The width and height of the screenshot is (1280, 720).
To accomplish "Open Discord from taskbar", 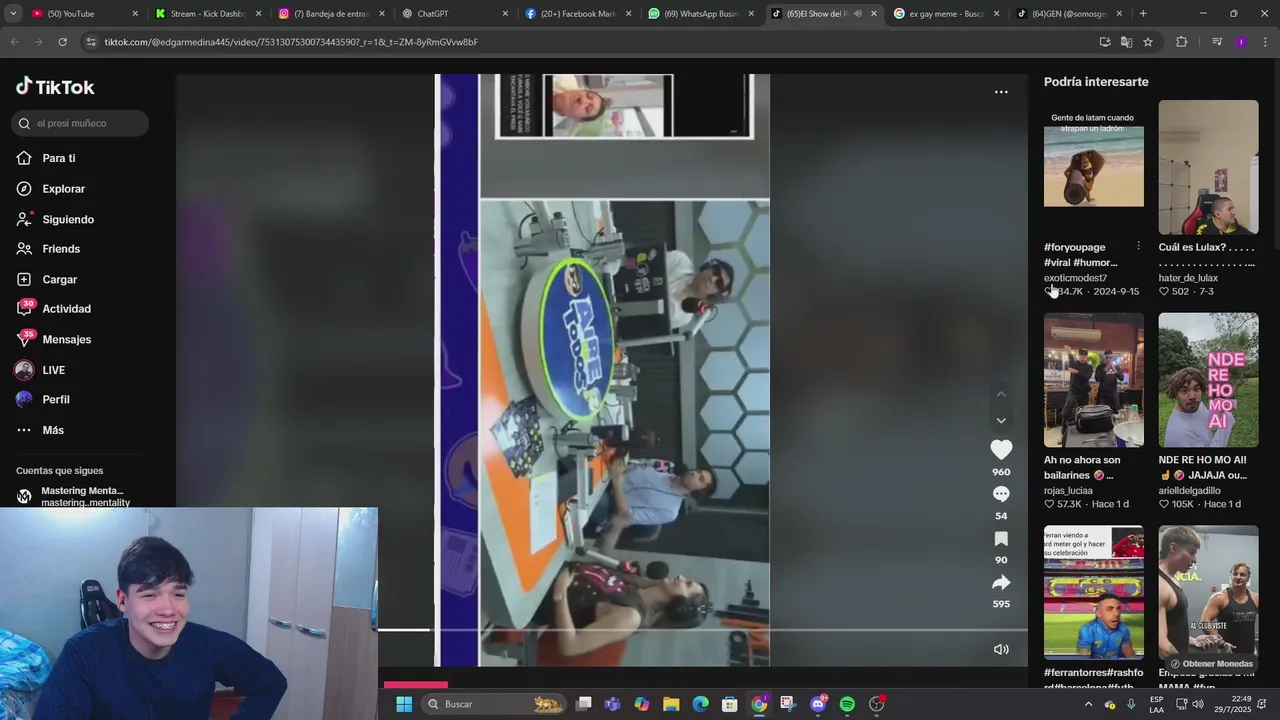I will click(818, 704).
